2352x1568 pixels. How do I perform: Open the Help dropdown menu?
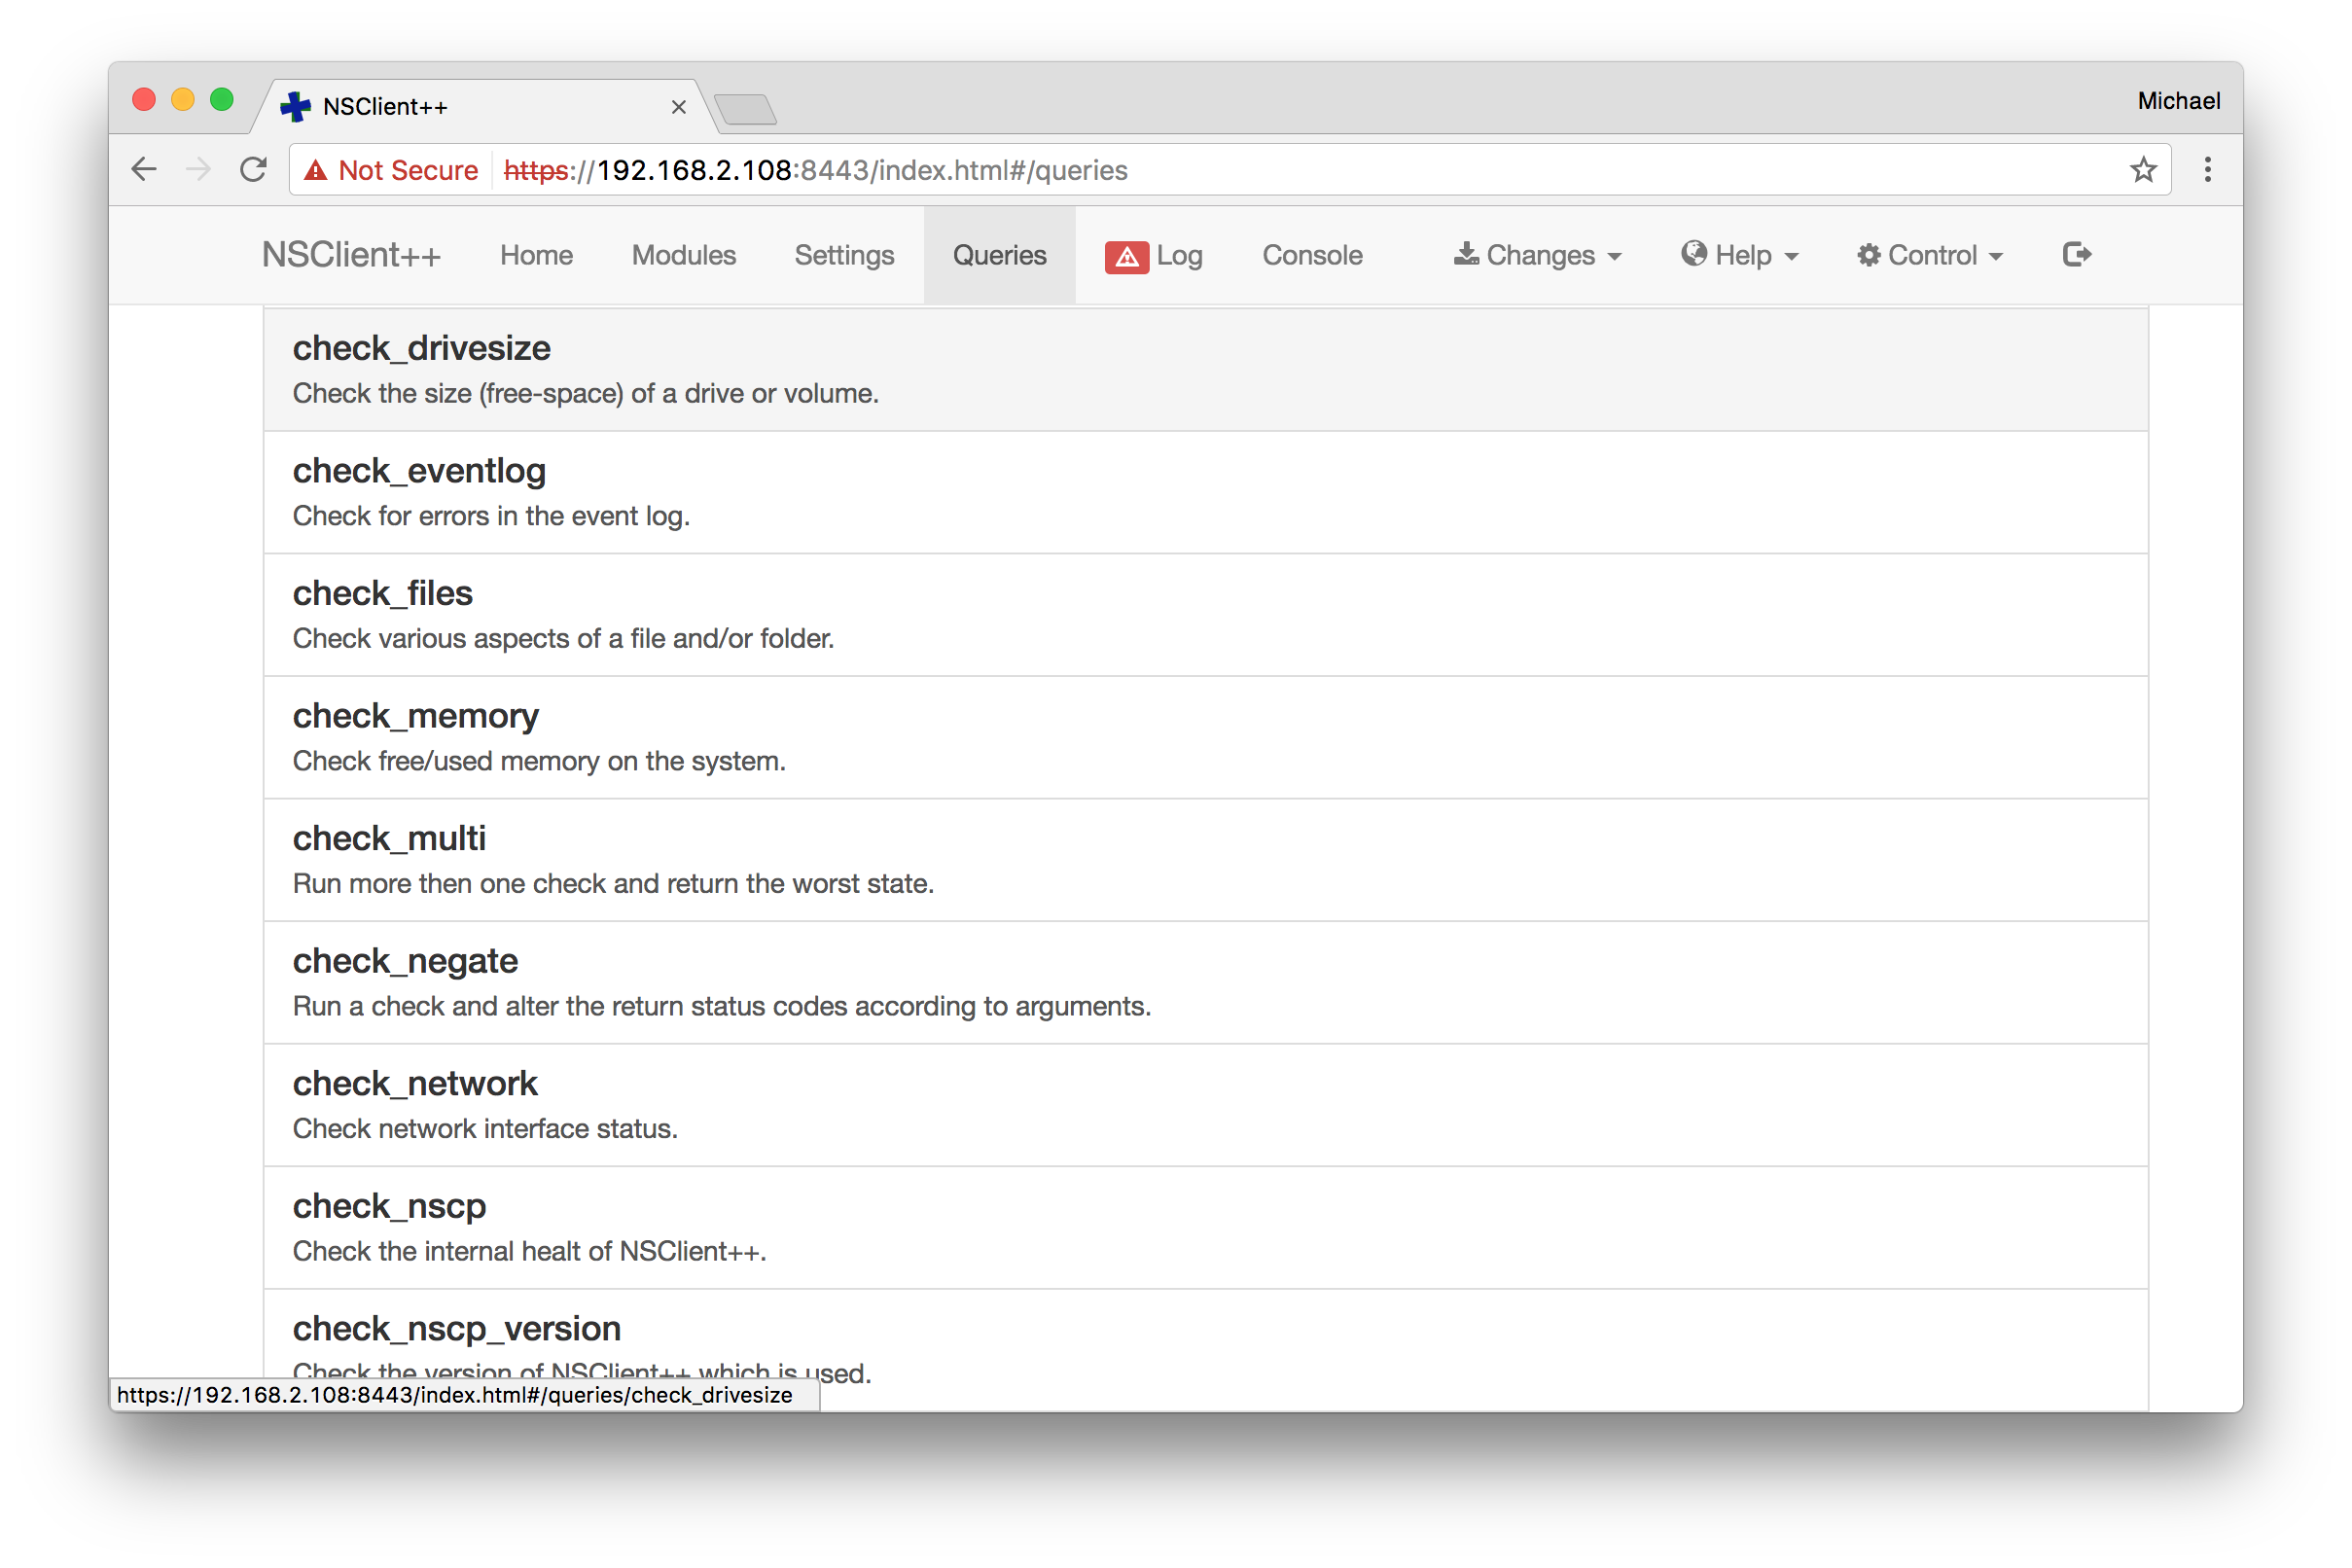[1740, 256]
